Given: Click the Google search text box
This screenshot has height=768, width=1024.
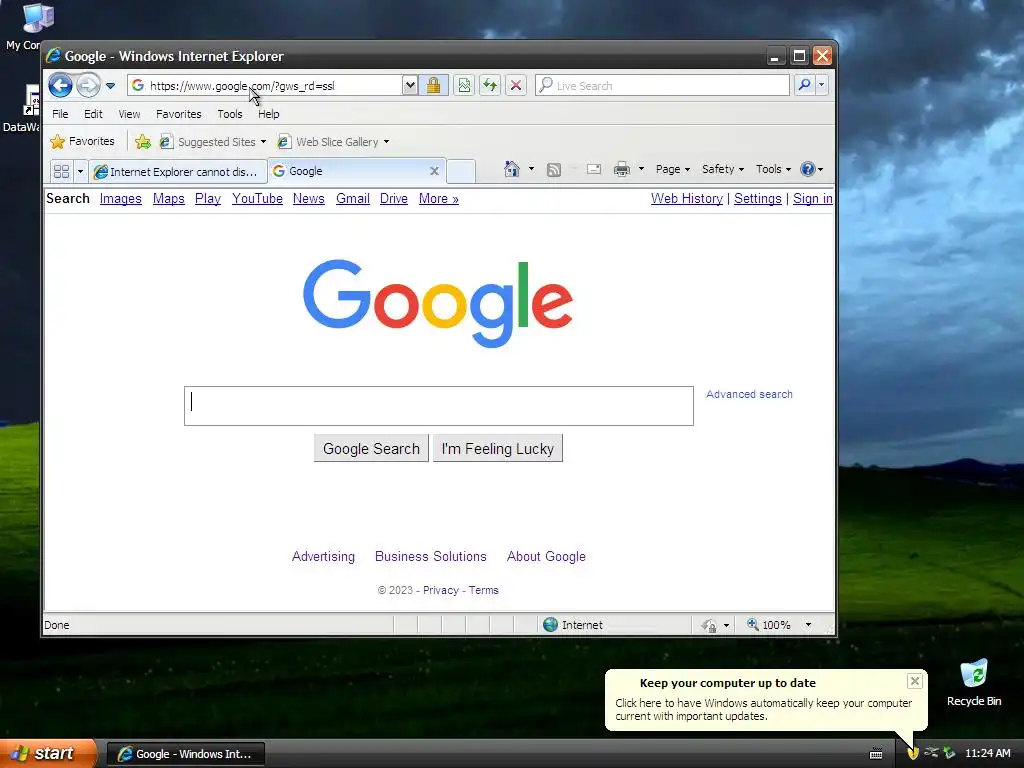Looking at the screenshot, I should click(x=439, y=406).
